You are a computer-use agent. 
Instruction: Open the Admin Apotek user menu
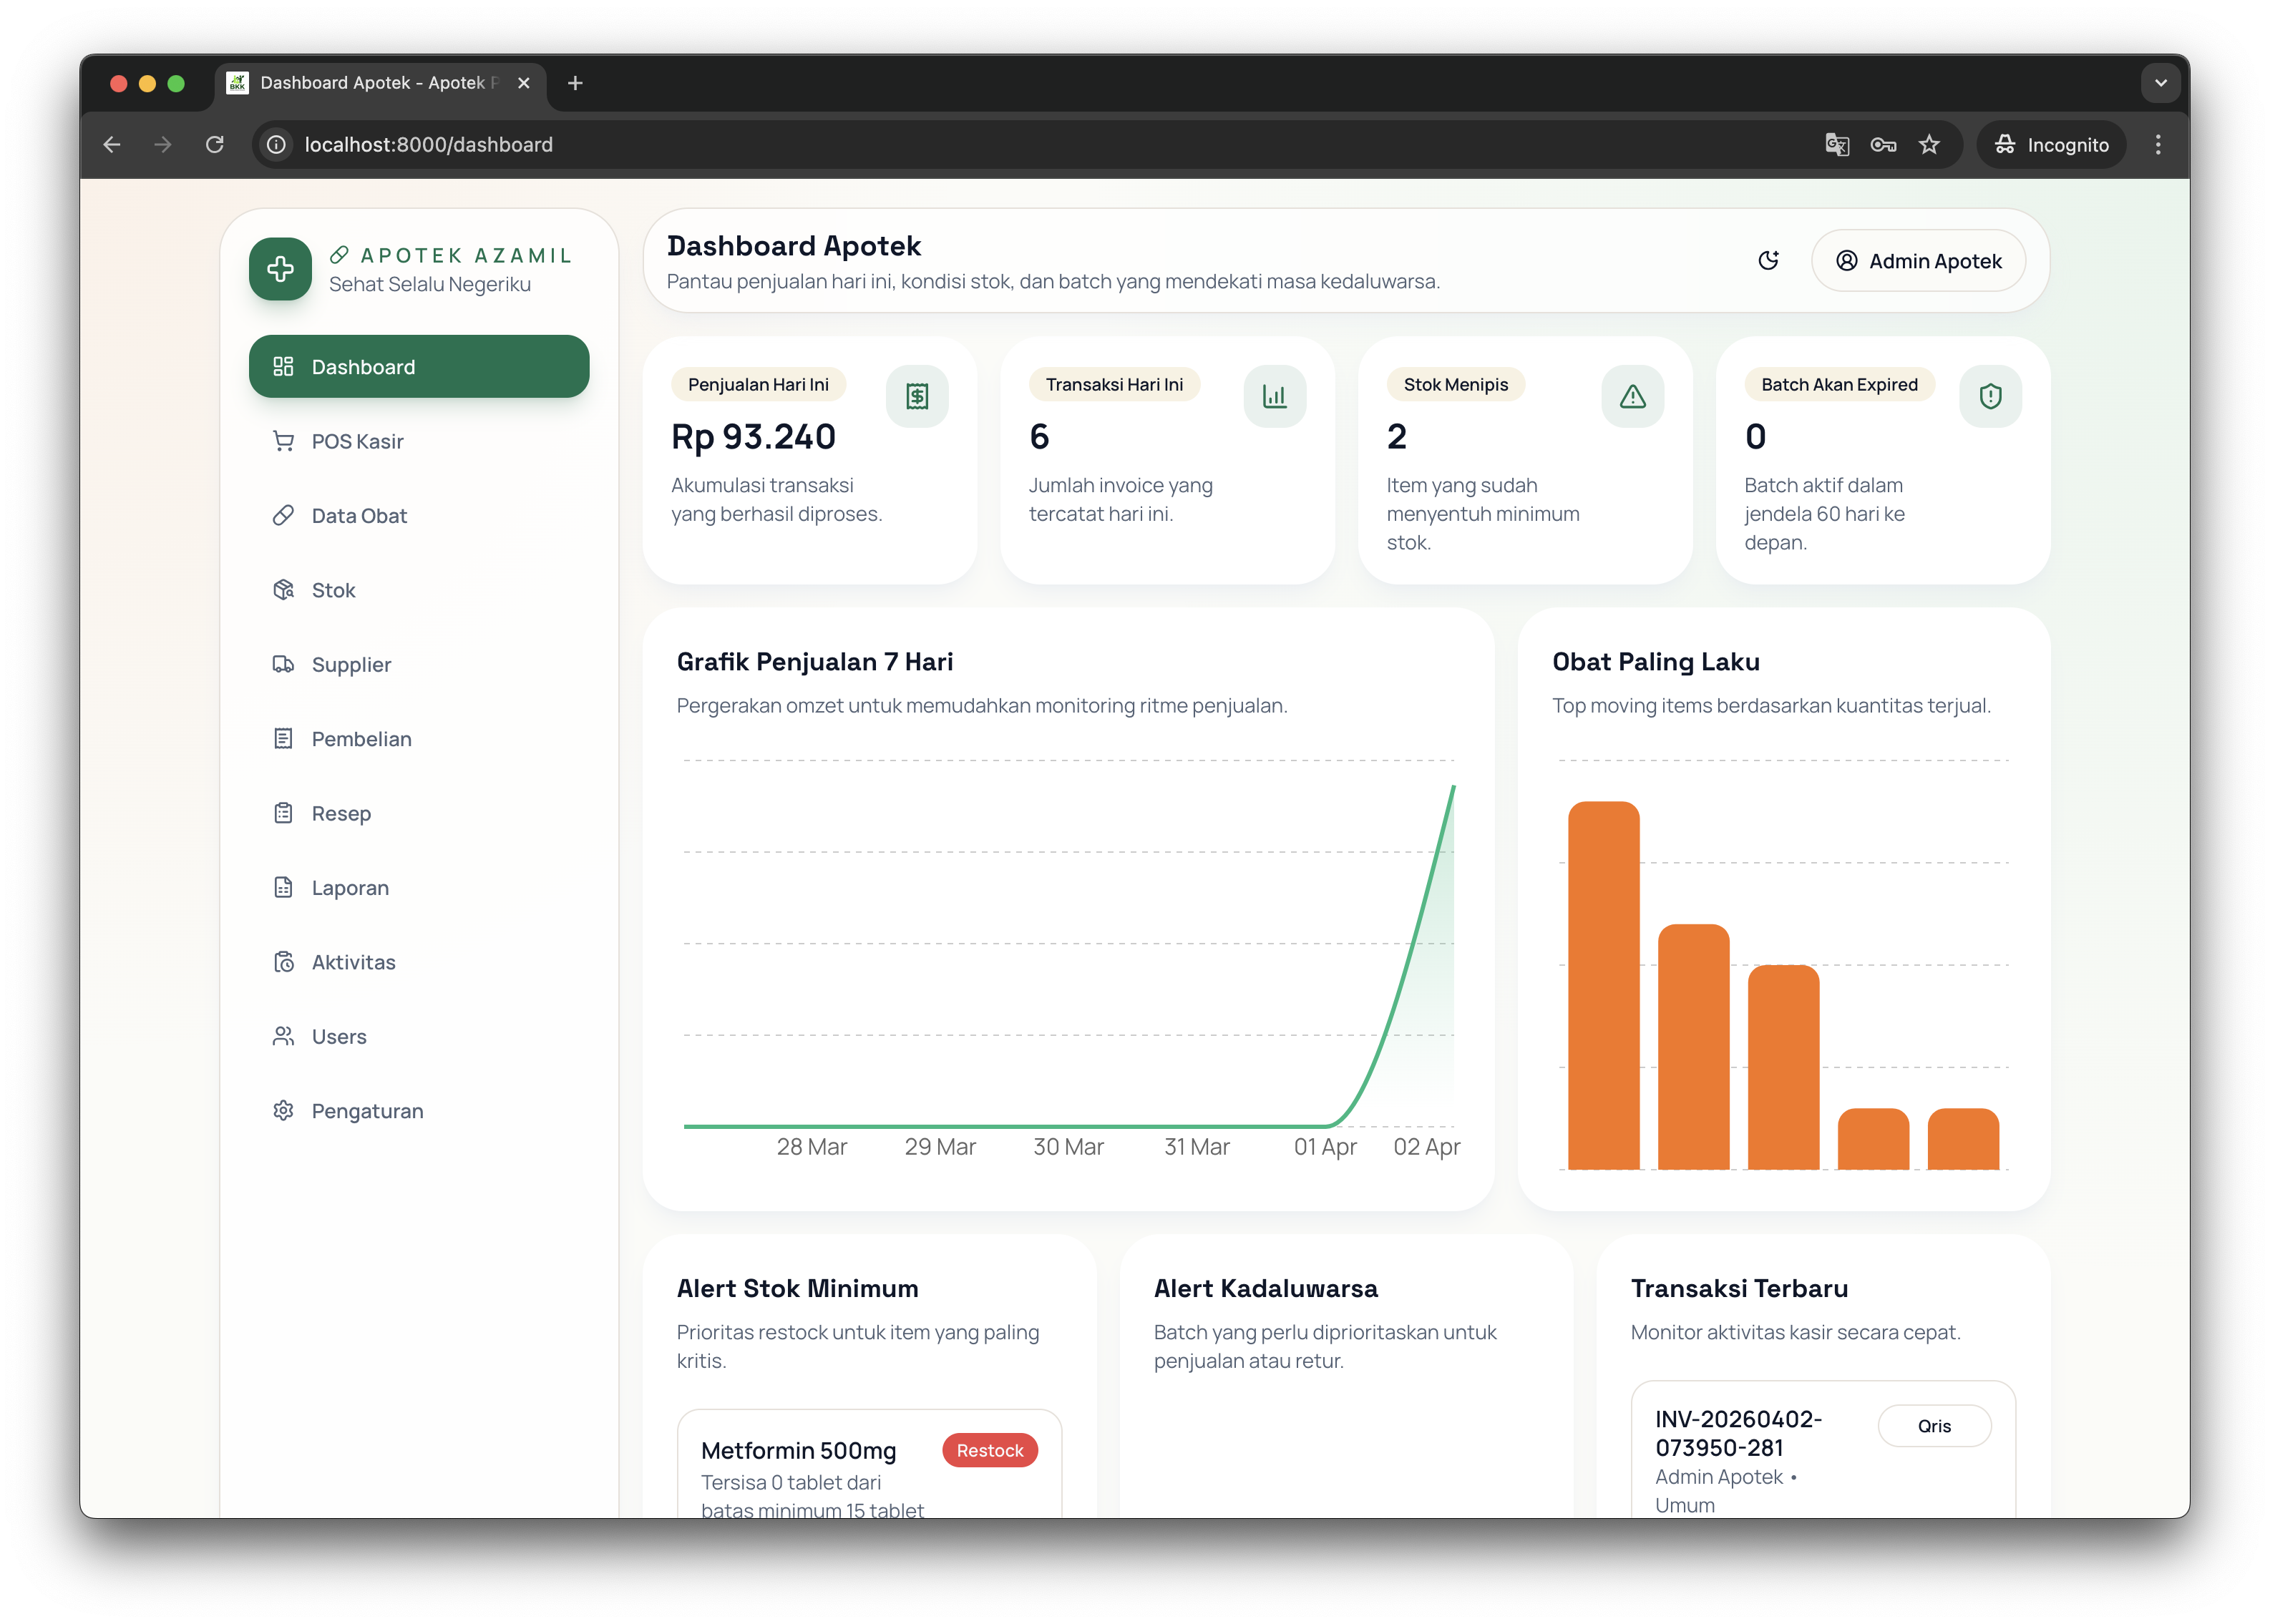click(1918, 261)
